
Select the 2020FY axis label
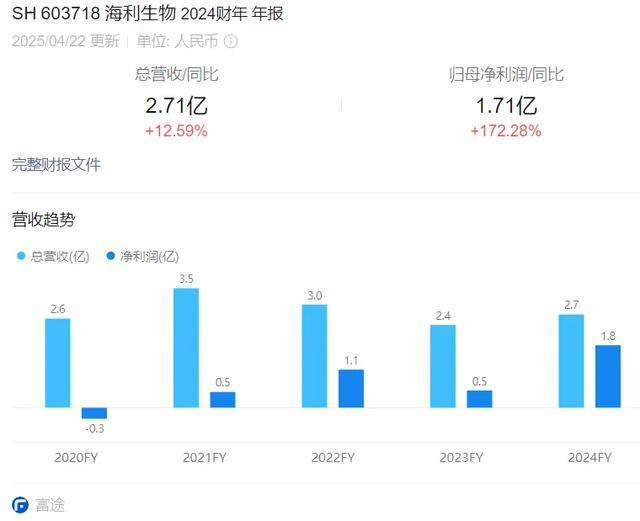(x=76, y=457)
